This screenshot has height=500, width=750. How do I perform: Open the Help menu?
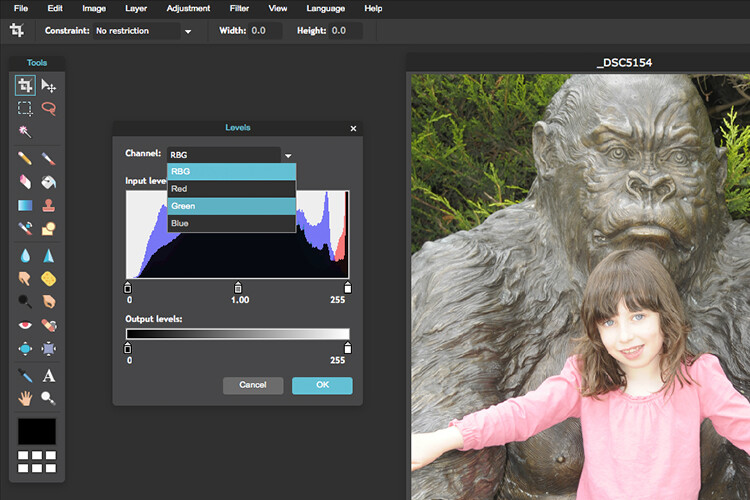[373, 8]
